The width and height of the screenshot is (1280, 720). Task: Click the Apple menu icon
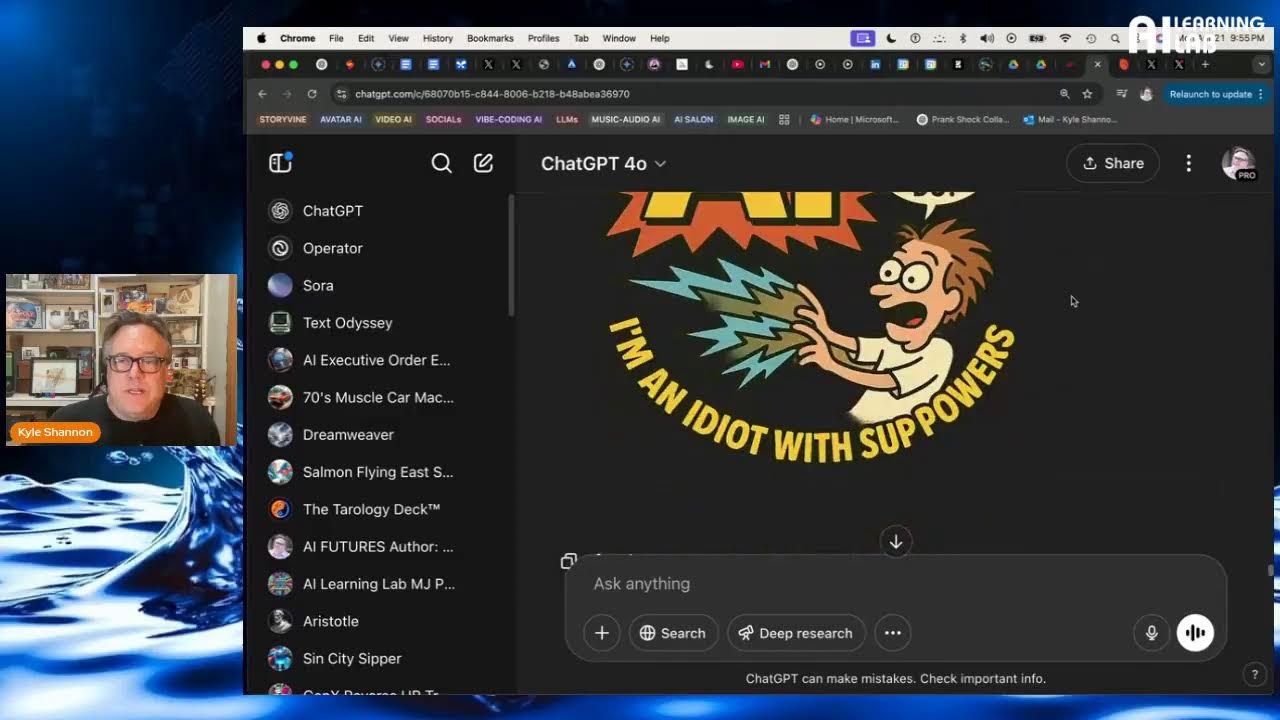262,38
